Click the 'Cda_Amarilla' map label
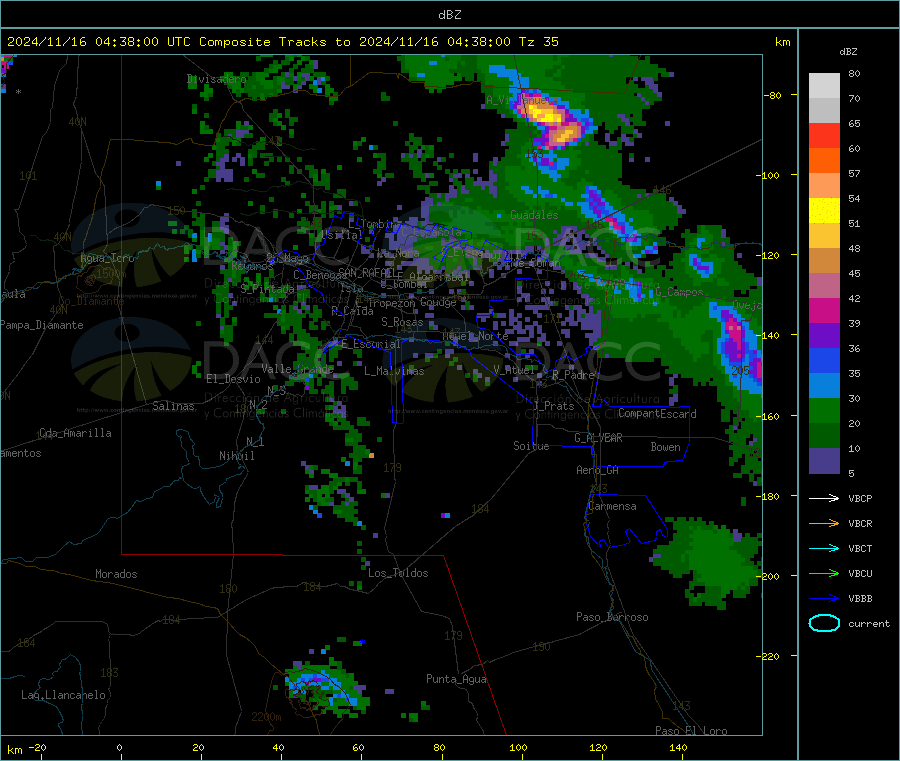The image size is (900, 761). 75,433
